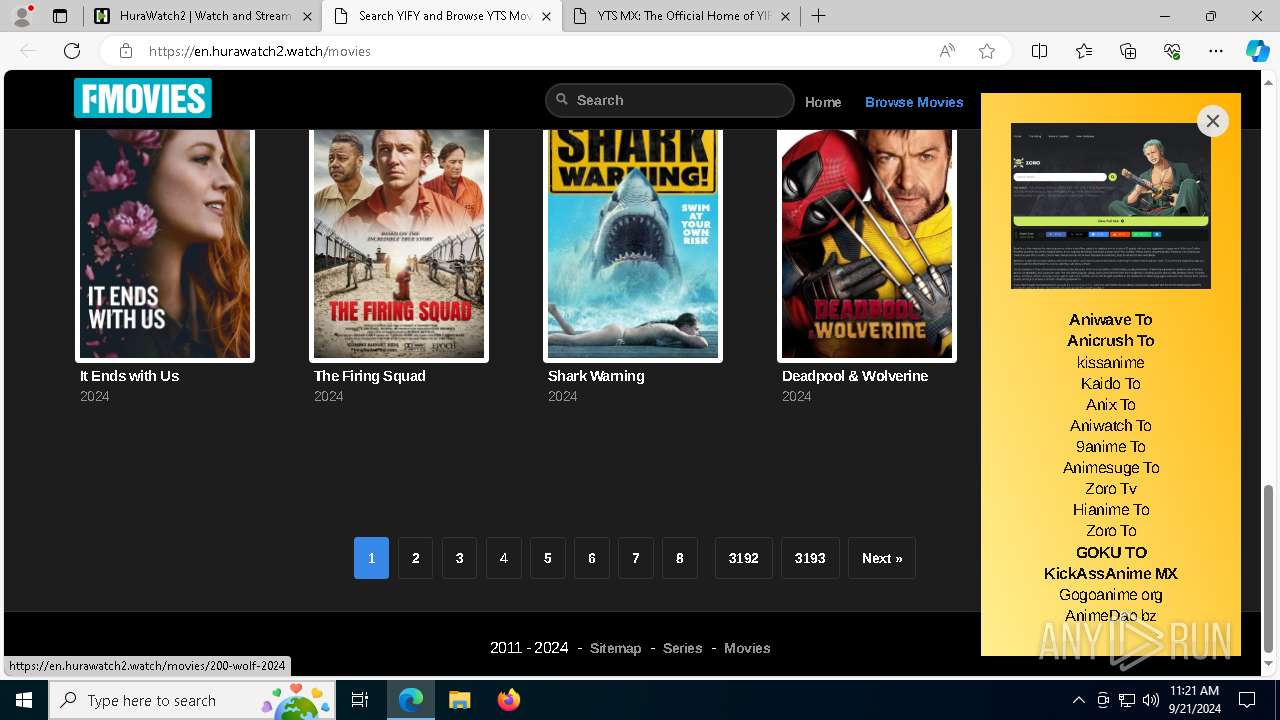Open Microsoft Edge from taskbar
The height and width of the screenshot is (720, 1280).
coord(411,700)
